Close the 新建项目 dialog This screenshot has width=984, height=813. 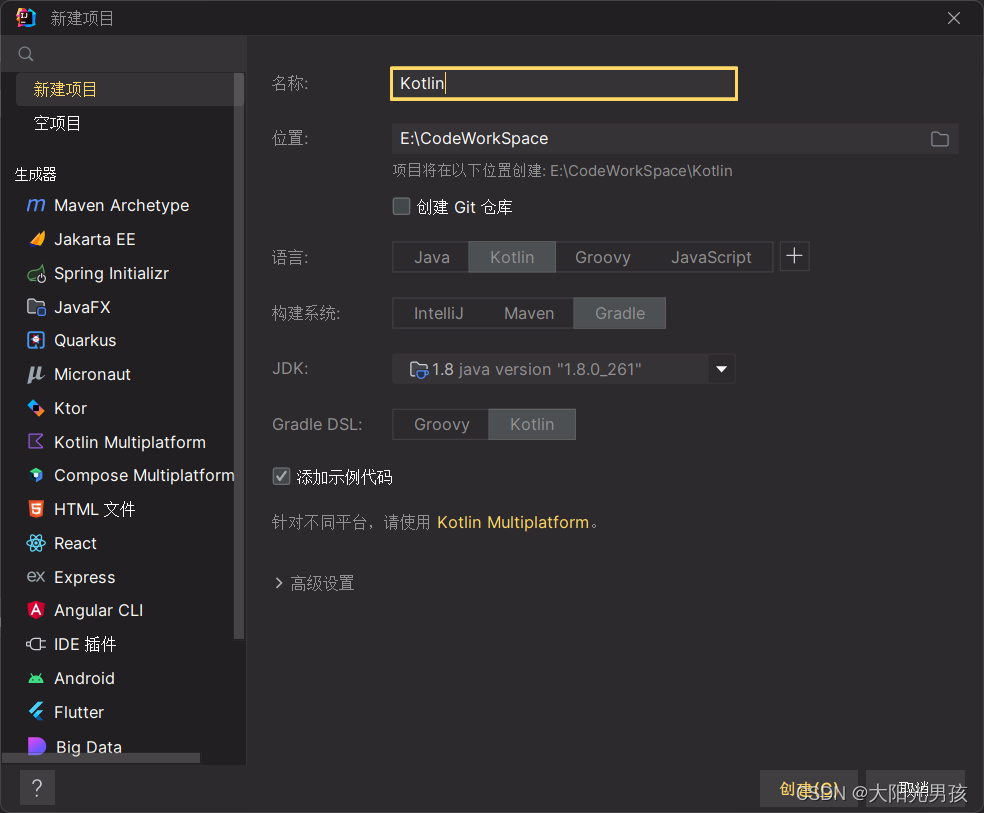pyautogui.click(x=954, y=18)
